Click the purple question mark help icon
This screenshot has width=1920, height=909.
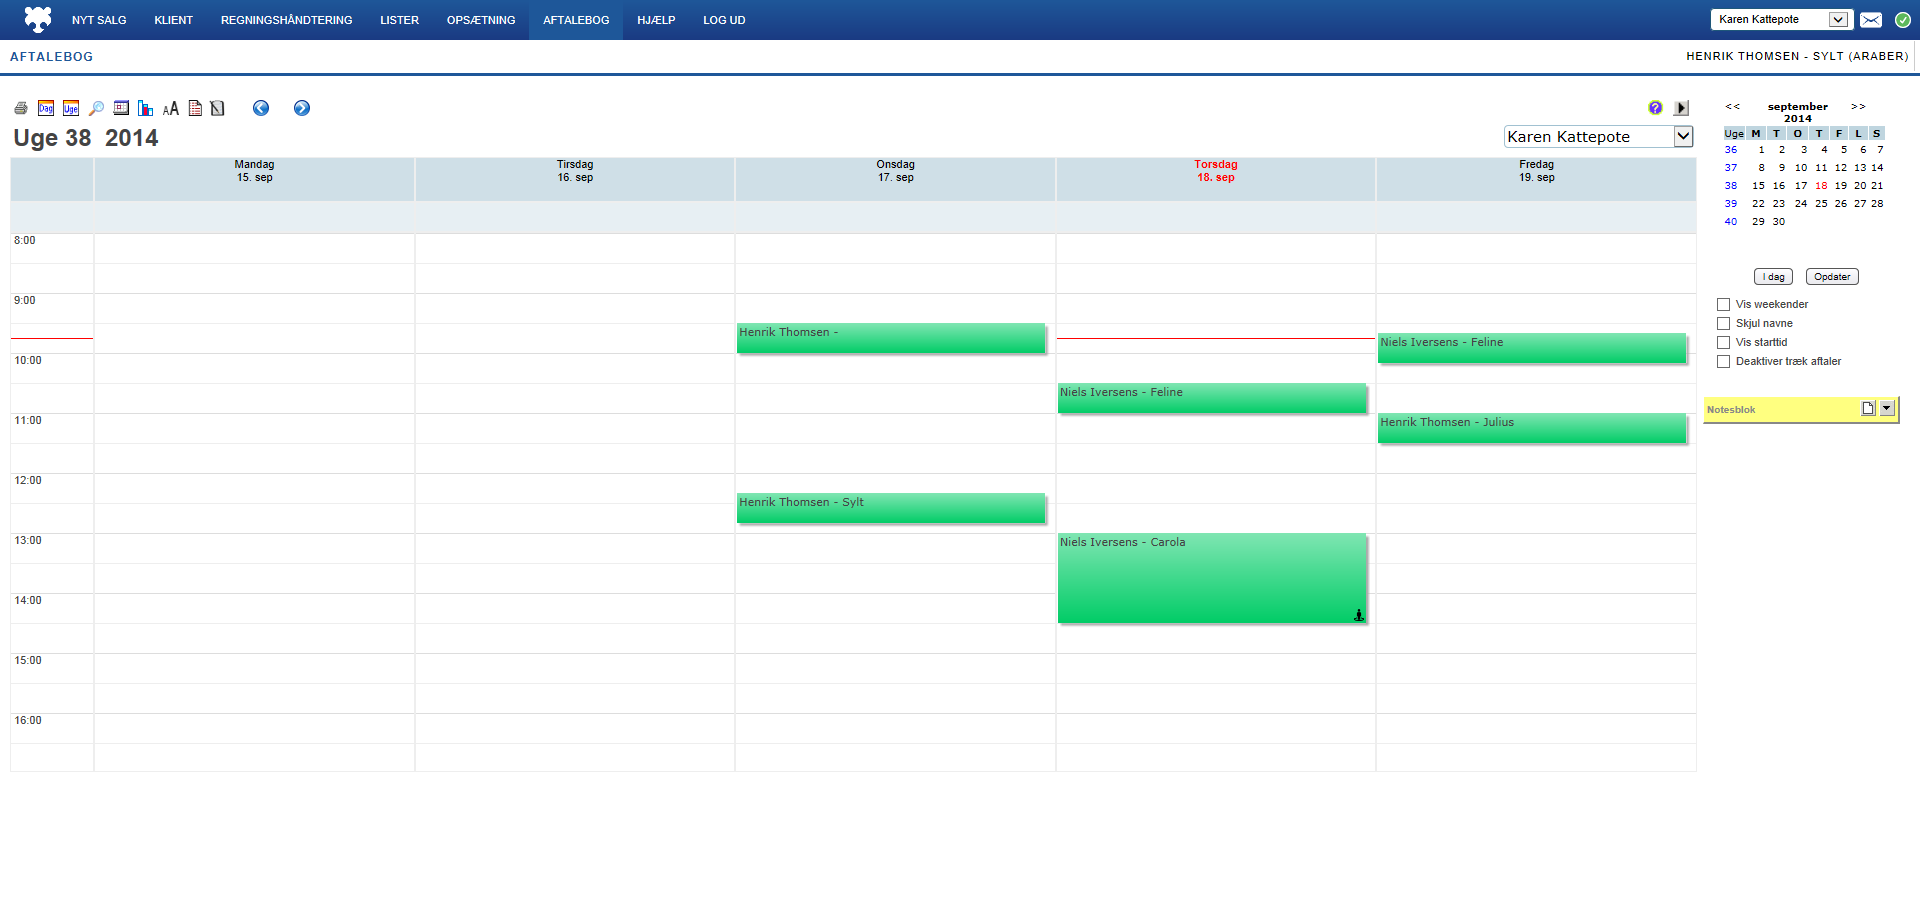(1656, 108)
